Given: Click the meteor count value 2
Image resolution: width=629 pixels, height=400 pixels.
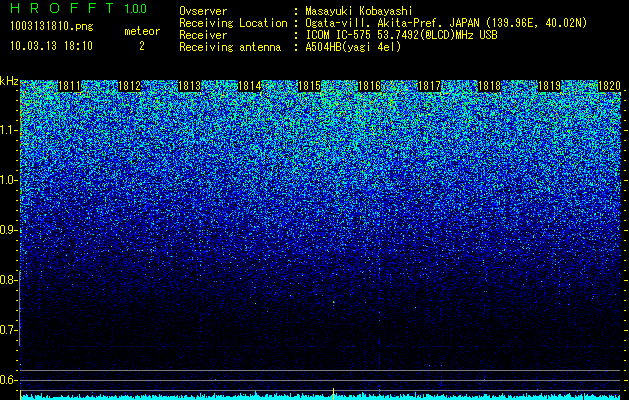Looking at the screenshot, I should [x=142, y=46].
